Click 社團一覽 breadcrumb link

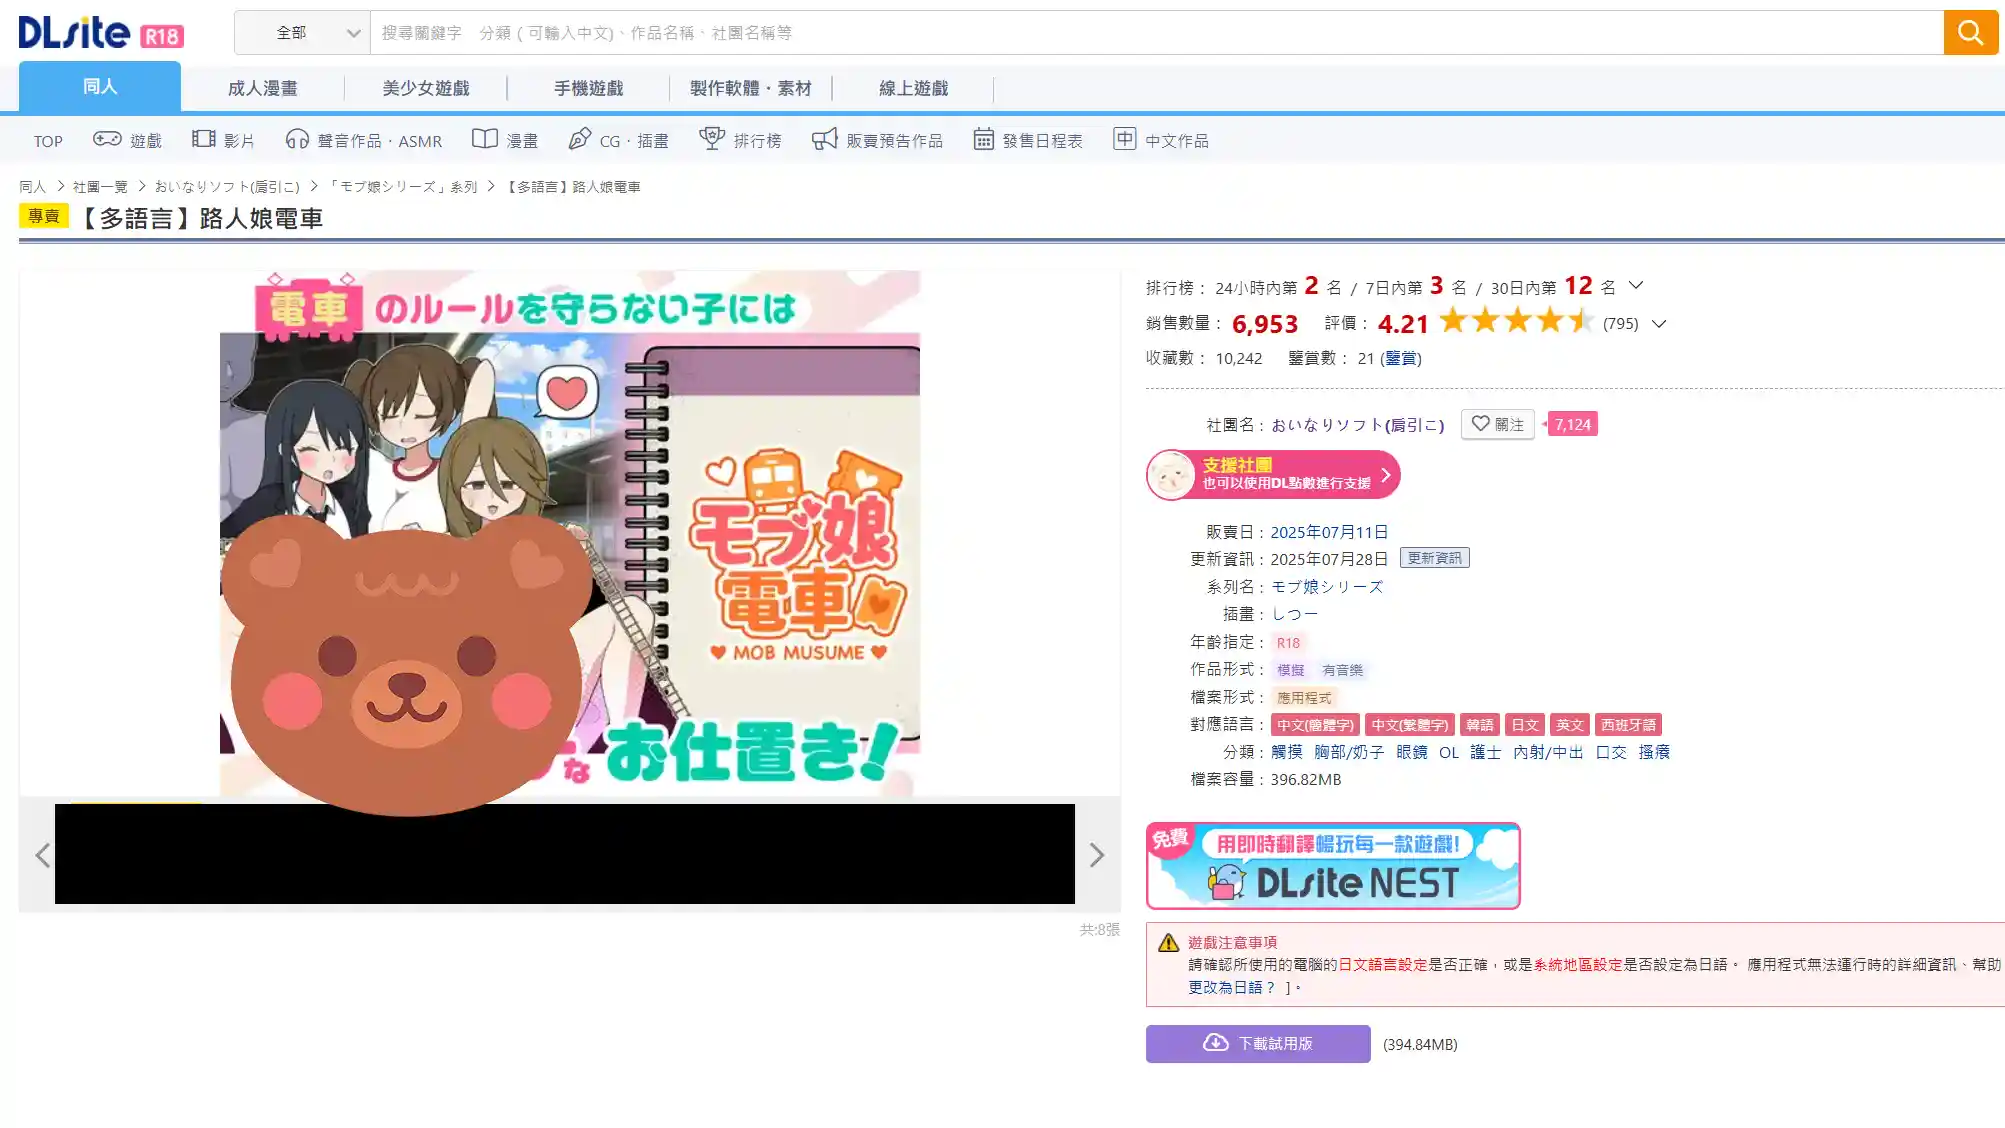tap(100, 187)
